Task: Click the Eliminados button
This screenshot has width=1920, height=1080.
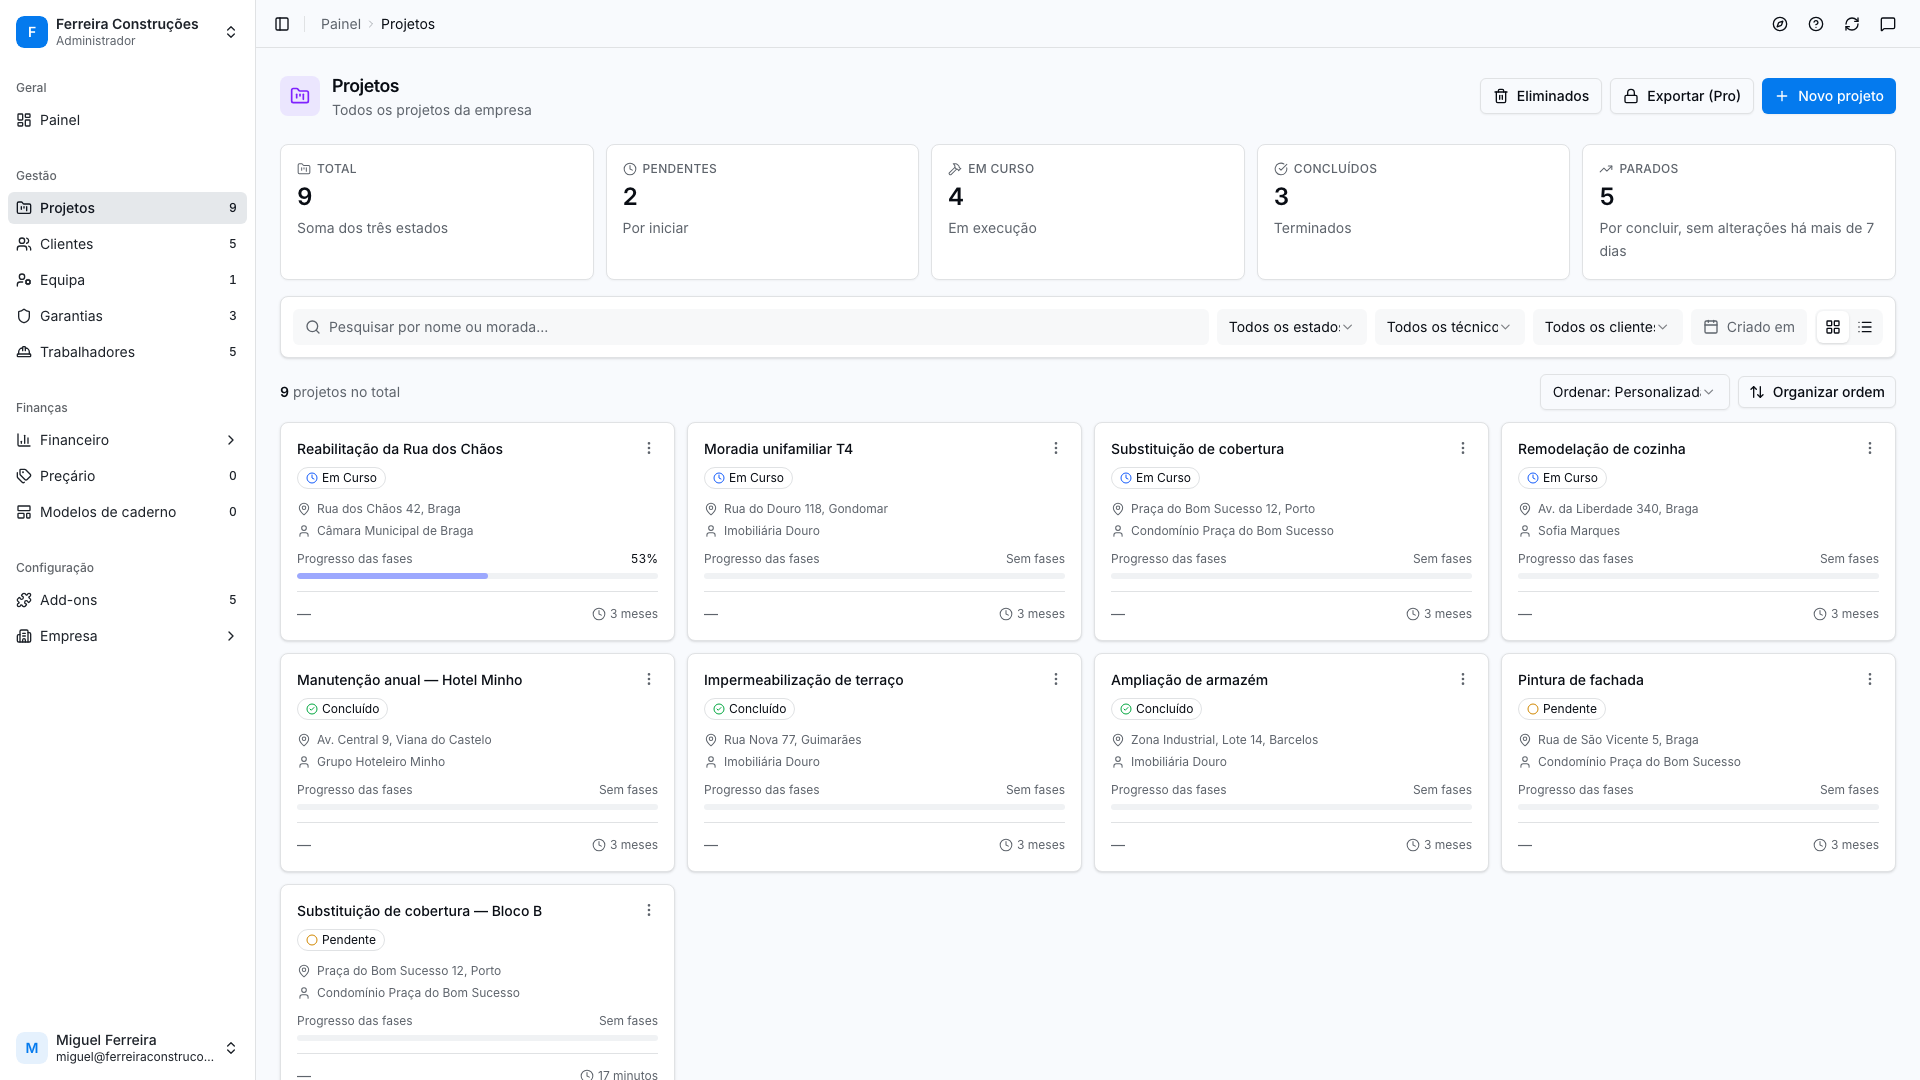Action: [1540, 96]
